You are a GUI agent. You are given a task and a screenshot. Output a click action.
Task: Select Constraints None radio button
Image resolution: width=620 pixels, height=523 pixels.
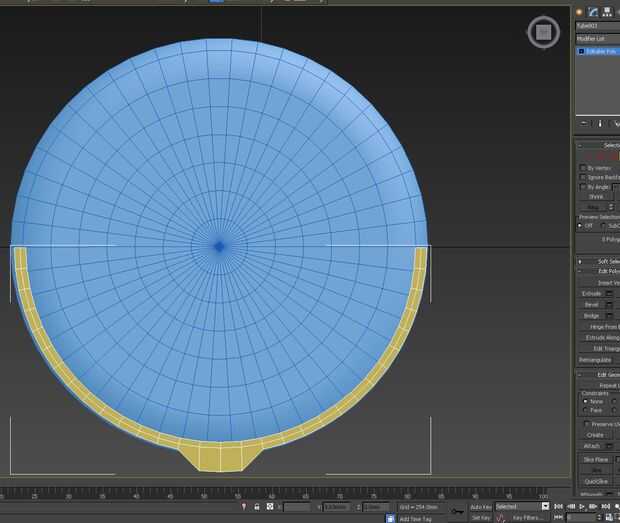coord(586,401)
